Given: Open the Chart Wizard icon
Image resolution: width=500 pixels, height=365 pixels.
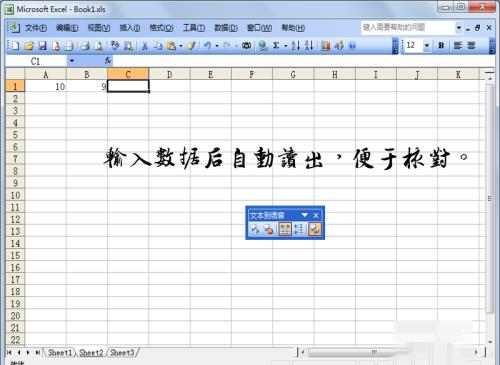Looking at the screenshot, I should click(325, 46).
